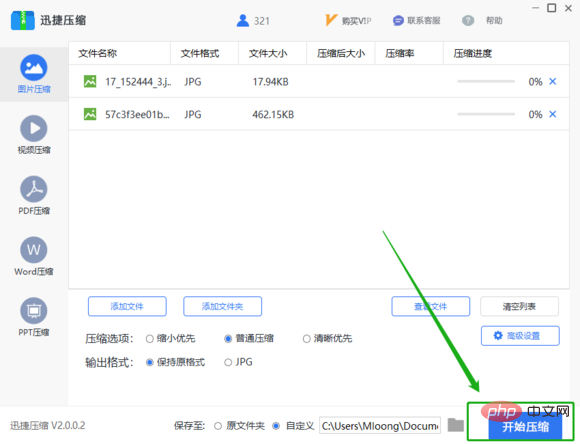
Task: Select the 图片压缩 image compression icon
Action: point(34,68)
